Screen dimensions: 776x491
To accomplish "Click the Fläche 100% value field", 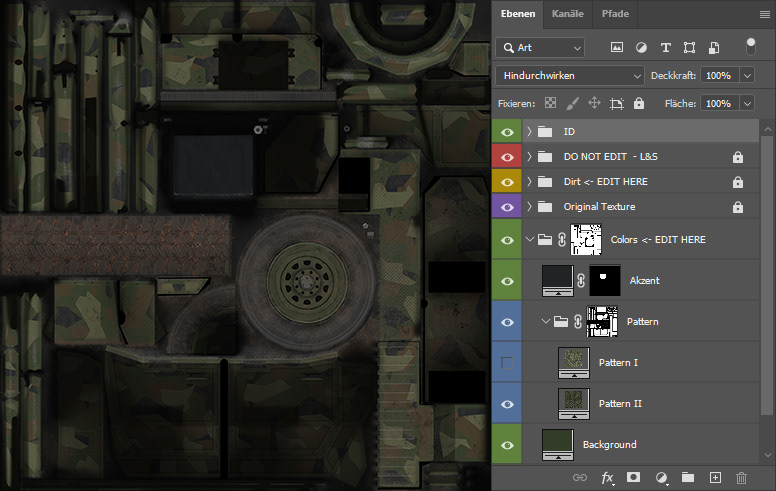I will [x=720, y=103].
